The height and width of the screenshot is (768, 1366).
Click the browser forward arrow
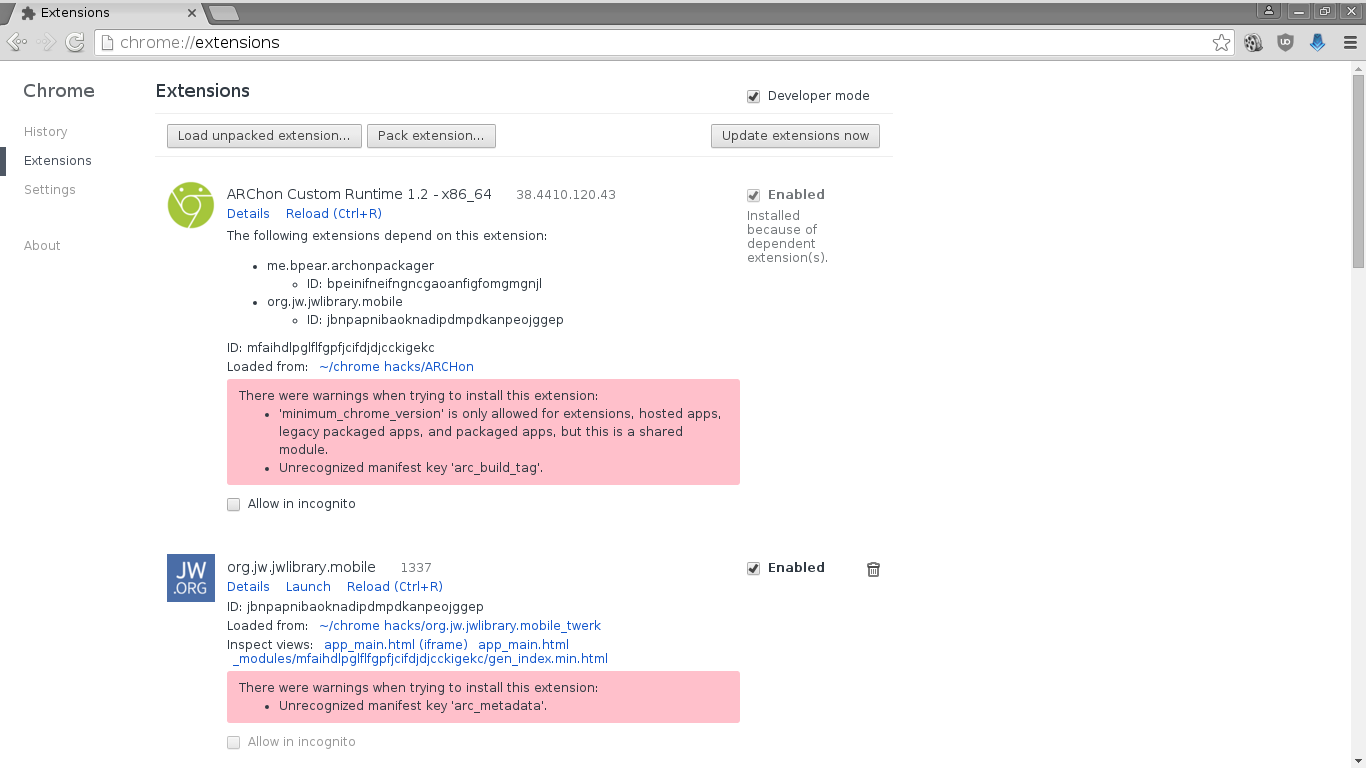point(46,42)
